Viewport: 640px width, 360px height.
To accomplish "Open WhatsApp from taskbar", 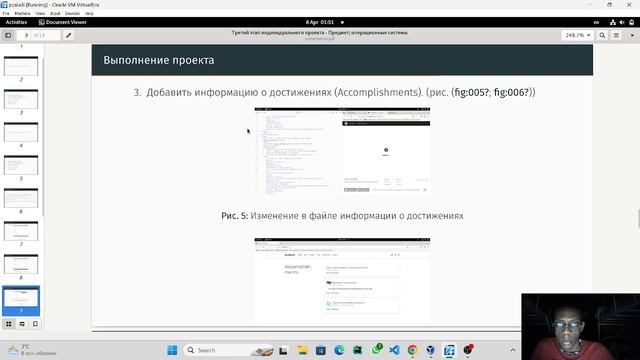I will pyautogui.click(x=376, y=350).
